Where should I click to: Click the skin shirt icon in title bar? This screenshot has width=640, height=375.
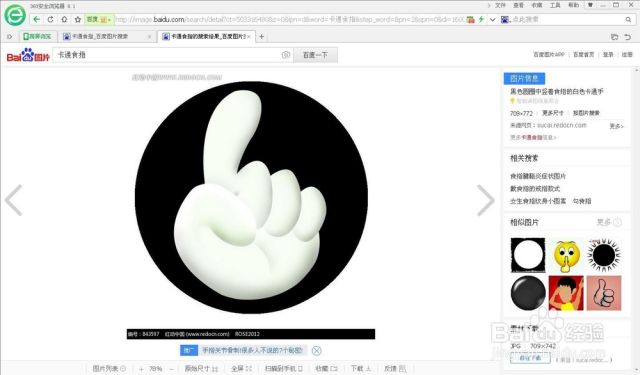coord(590,5)
